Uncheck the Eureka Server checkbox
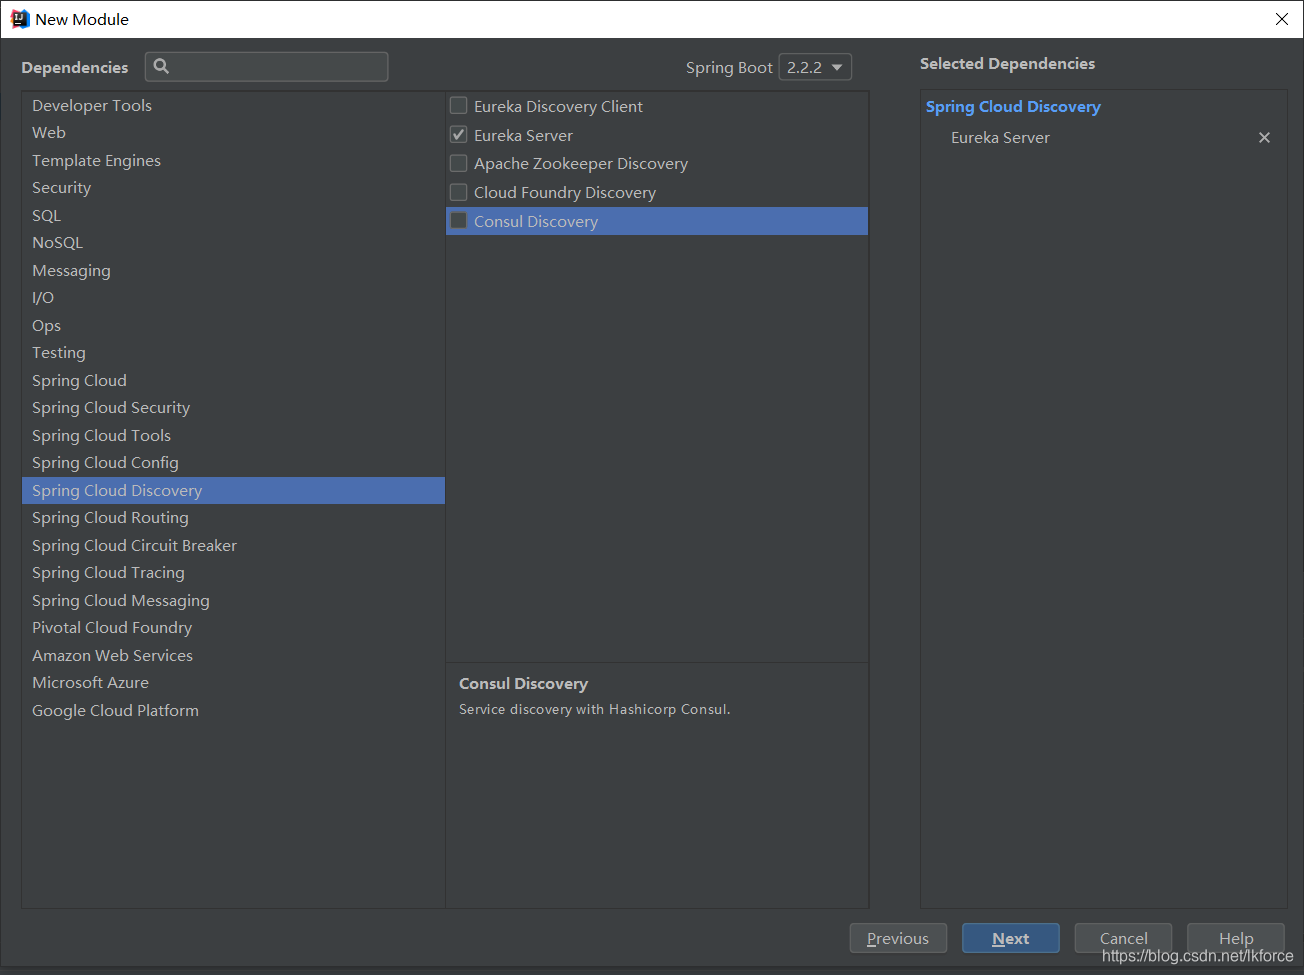 coord(459,135)
